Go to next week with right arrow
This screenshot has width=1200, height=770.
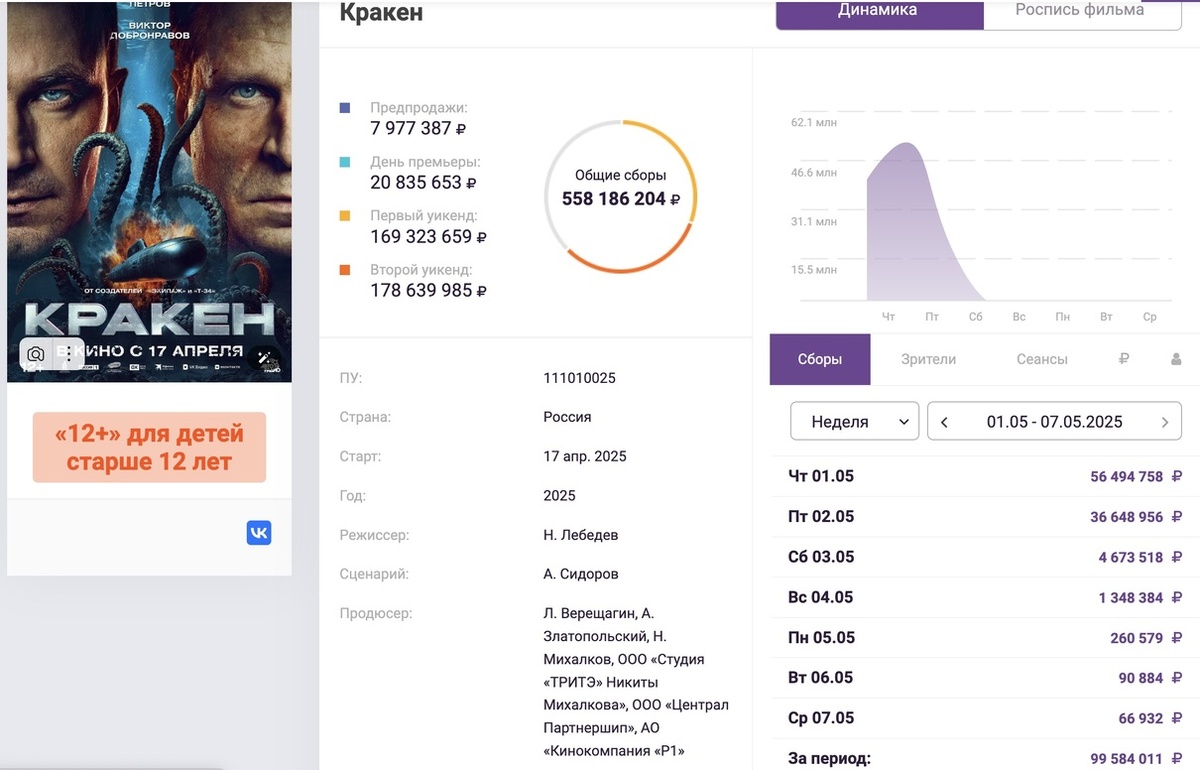point(1165,422)
